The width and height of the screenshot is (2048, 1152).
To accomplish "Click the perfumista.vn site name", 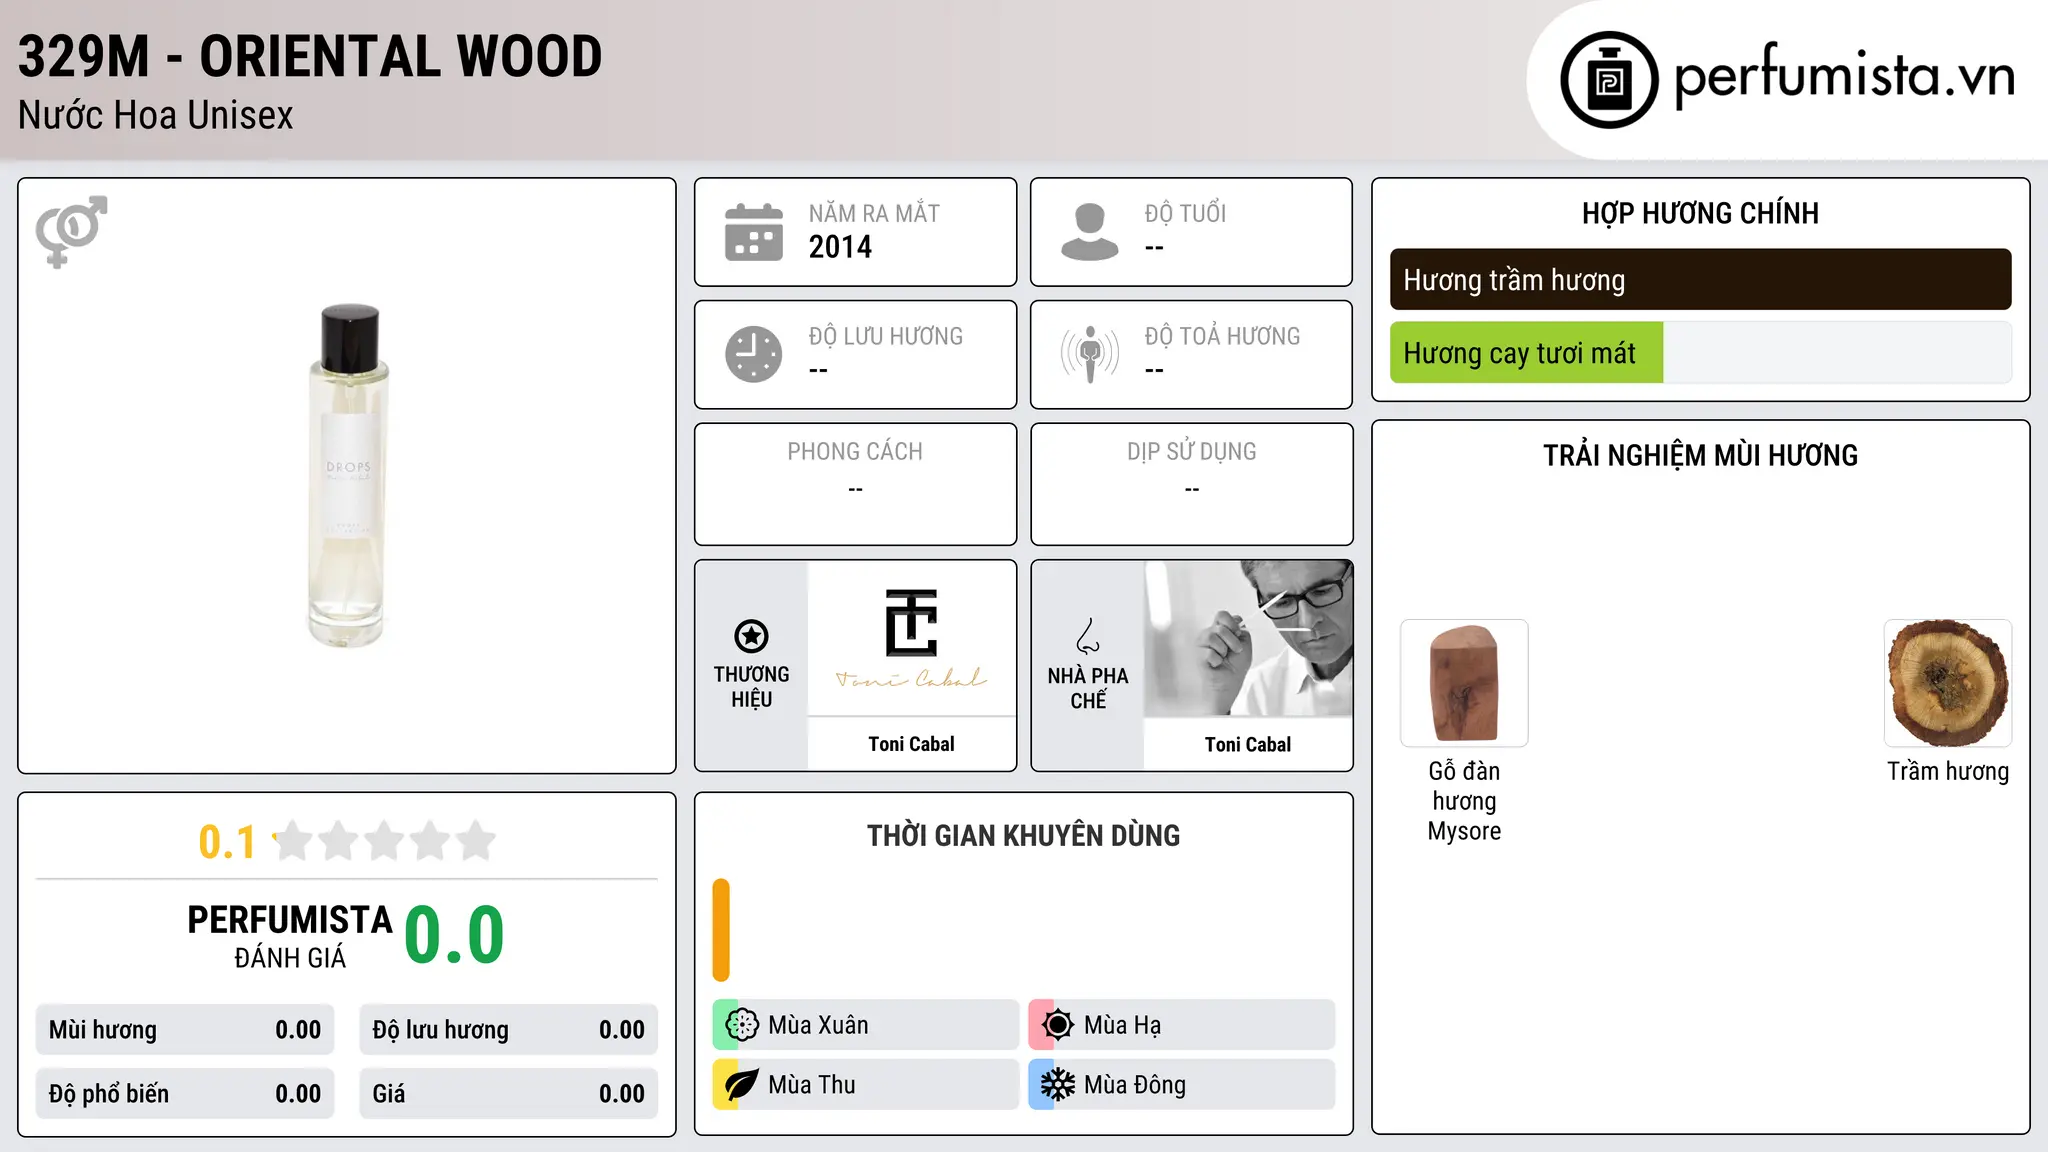I will pos(1844,76).
